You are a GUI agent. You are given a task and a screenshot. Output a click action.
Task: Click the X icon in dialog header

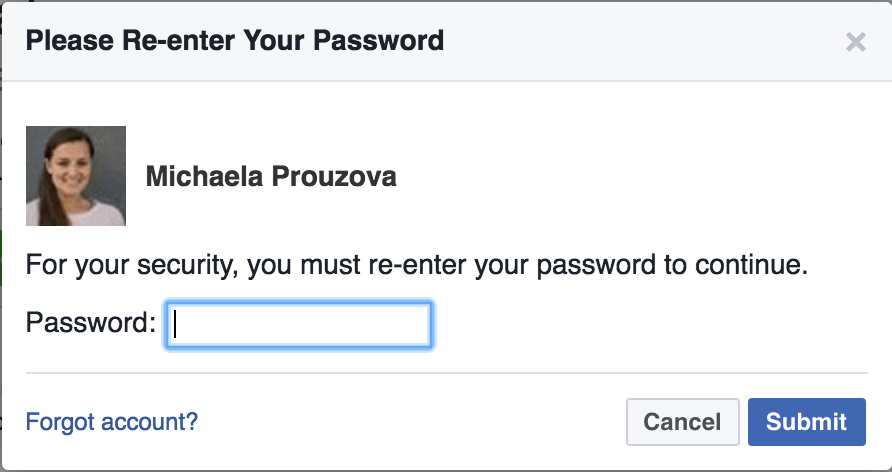click(855, 42)
